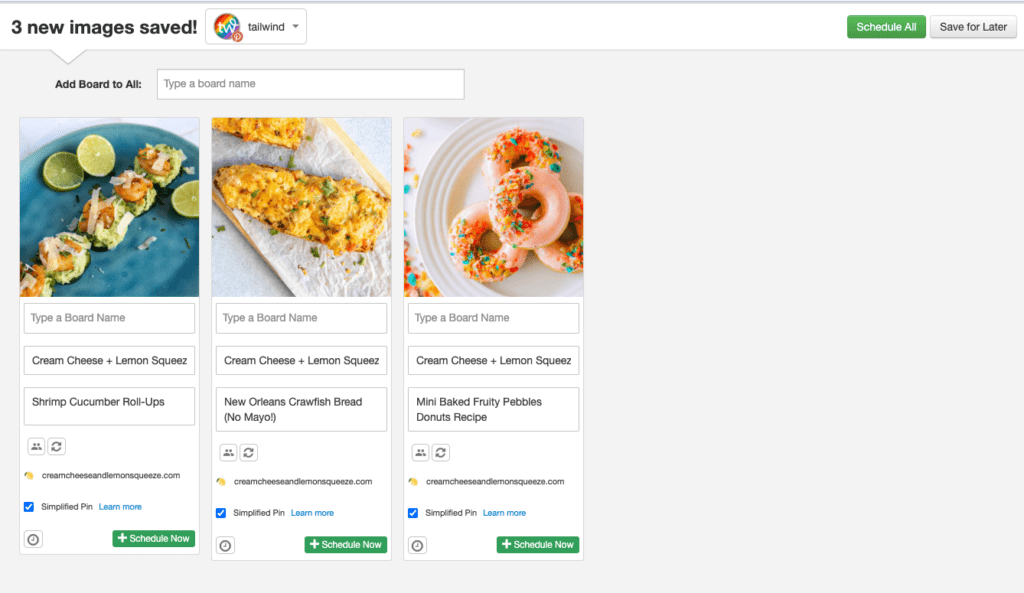Open the clock scheduler on Crawfish Bread card
1024x593 pixels.
tap(225, 545)
